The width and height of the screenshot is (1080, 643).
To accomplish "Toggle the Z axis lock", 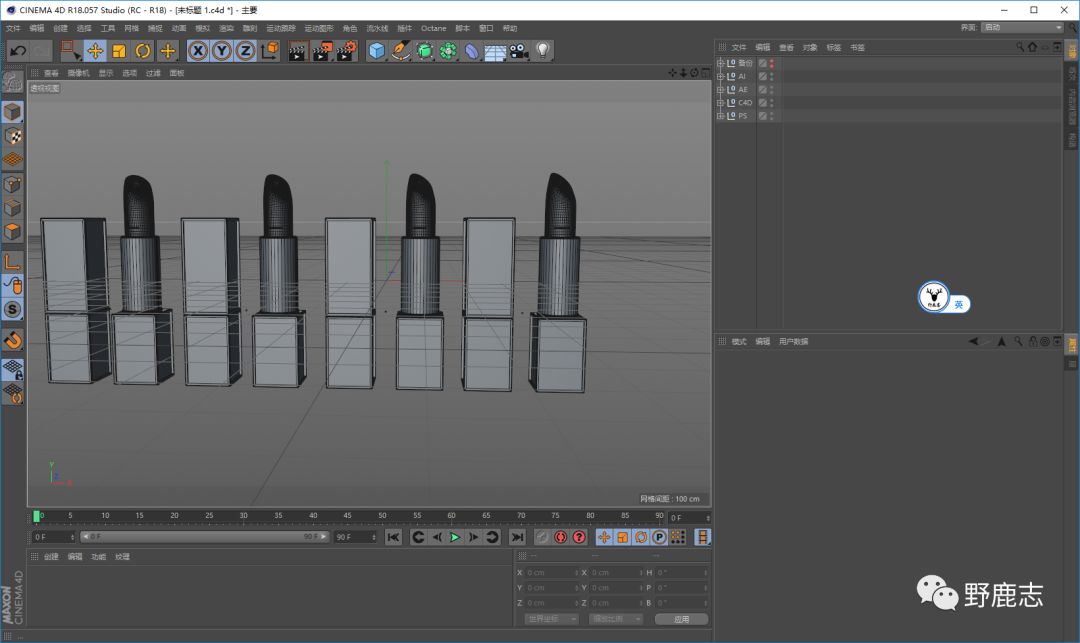I will (246, 51).
